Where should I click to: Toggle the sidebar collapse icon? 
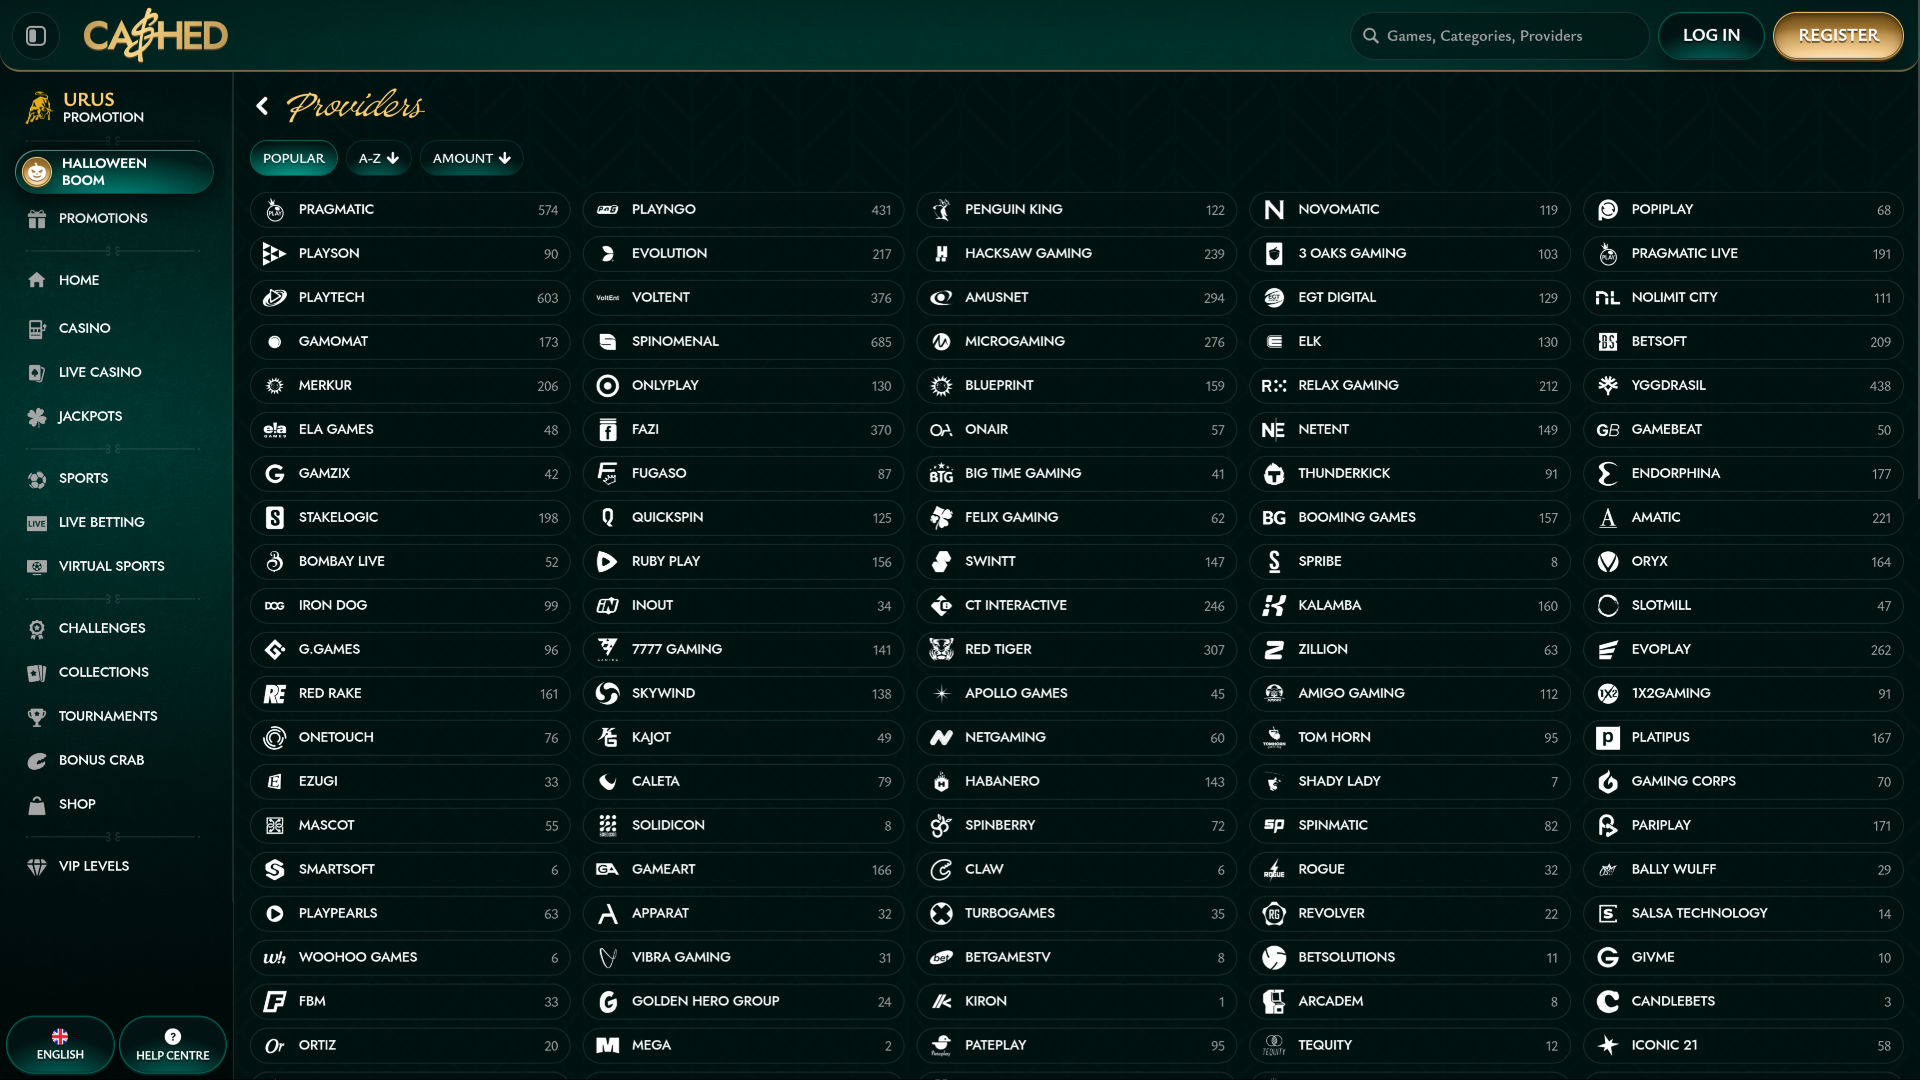(x=36, y=36)
